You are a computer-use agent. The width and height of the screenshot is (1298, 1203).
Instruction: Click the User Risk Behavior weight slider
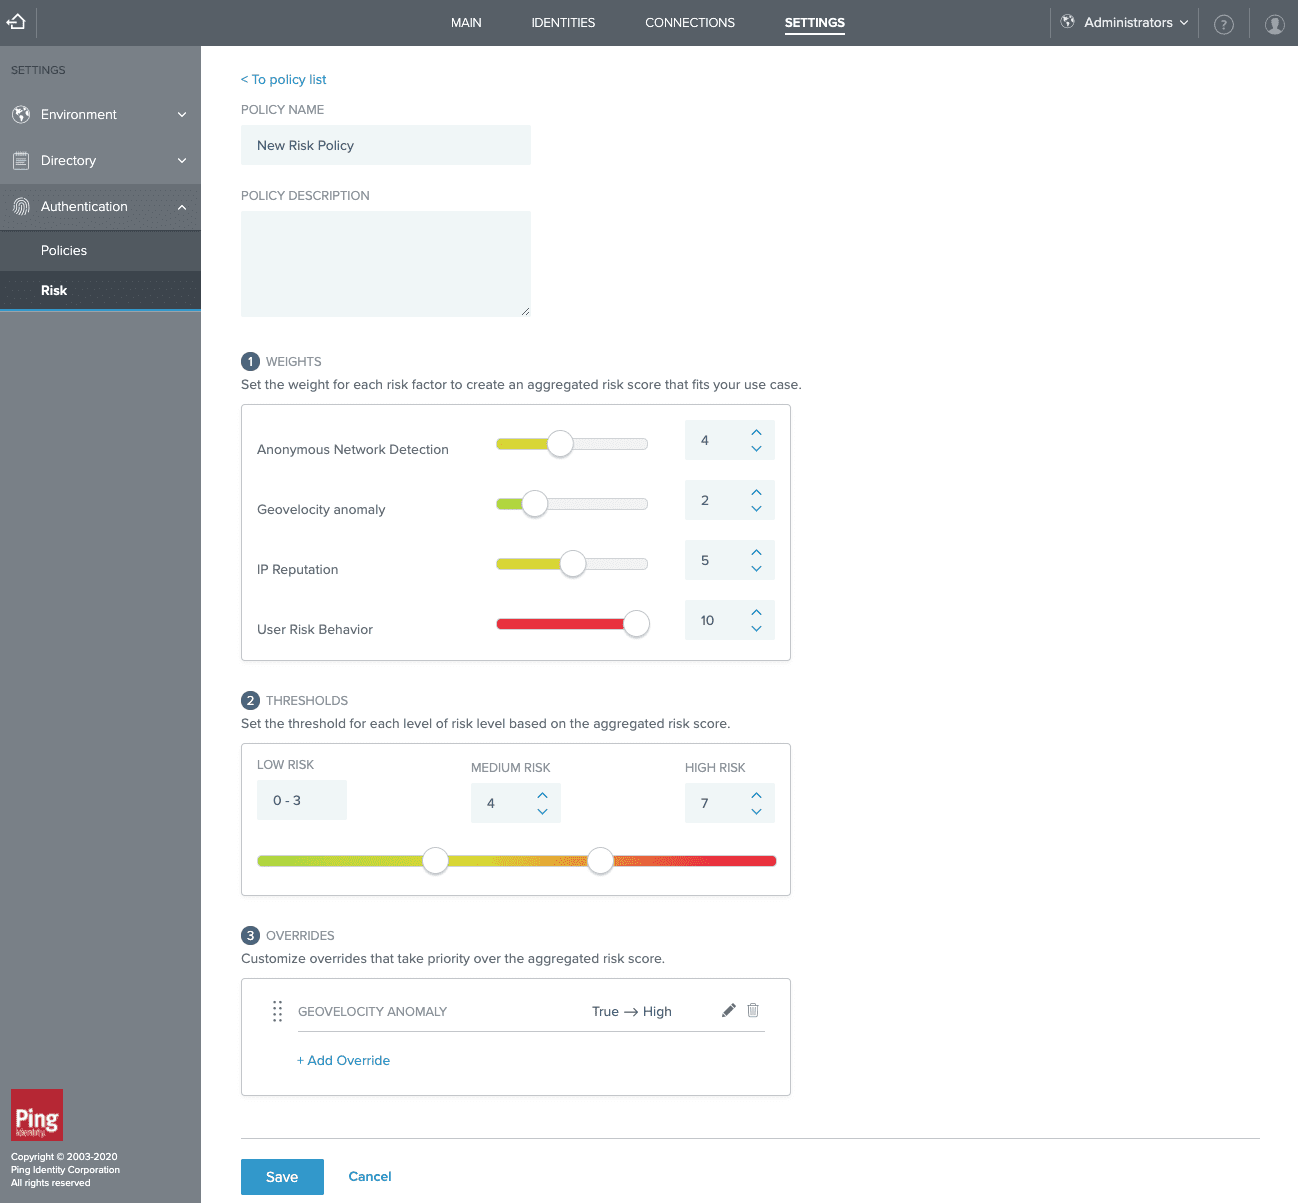pos(636,623)
